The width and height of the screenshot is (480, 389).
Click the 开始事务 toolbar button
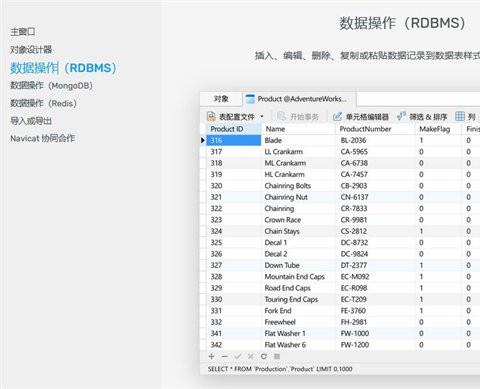tap(298, 116)
